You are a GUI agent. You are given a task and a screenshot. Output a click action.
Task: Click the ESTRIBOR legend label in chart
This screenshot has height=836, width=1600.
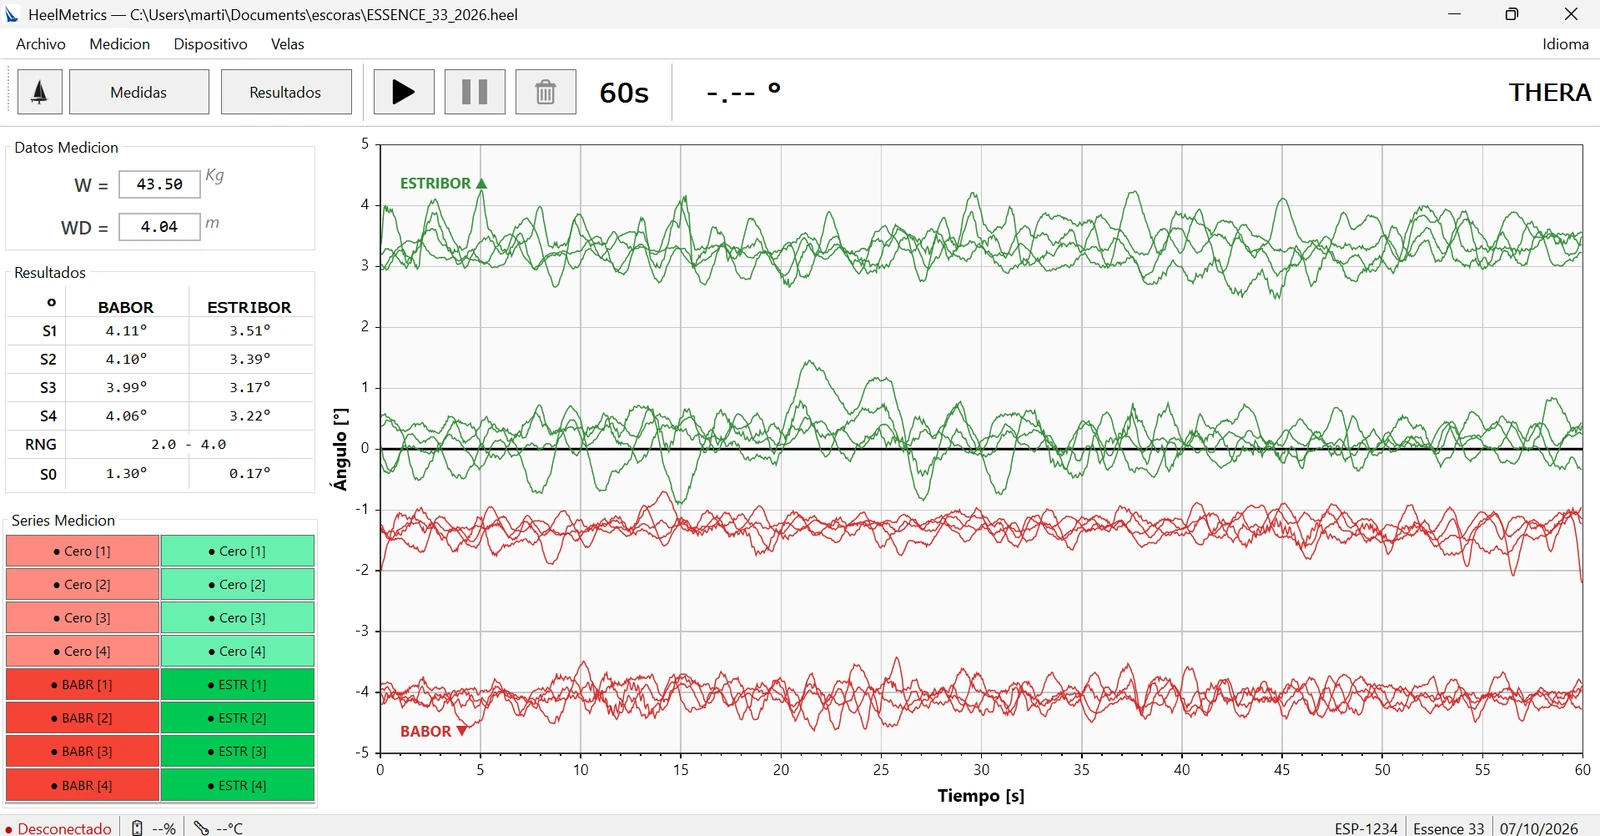point(443,183)
